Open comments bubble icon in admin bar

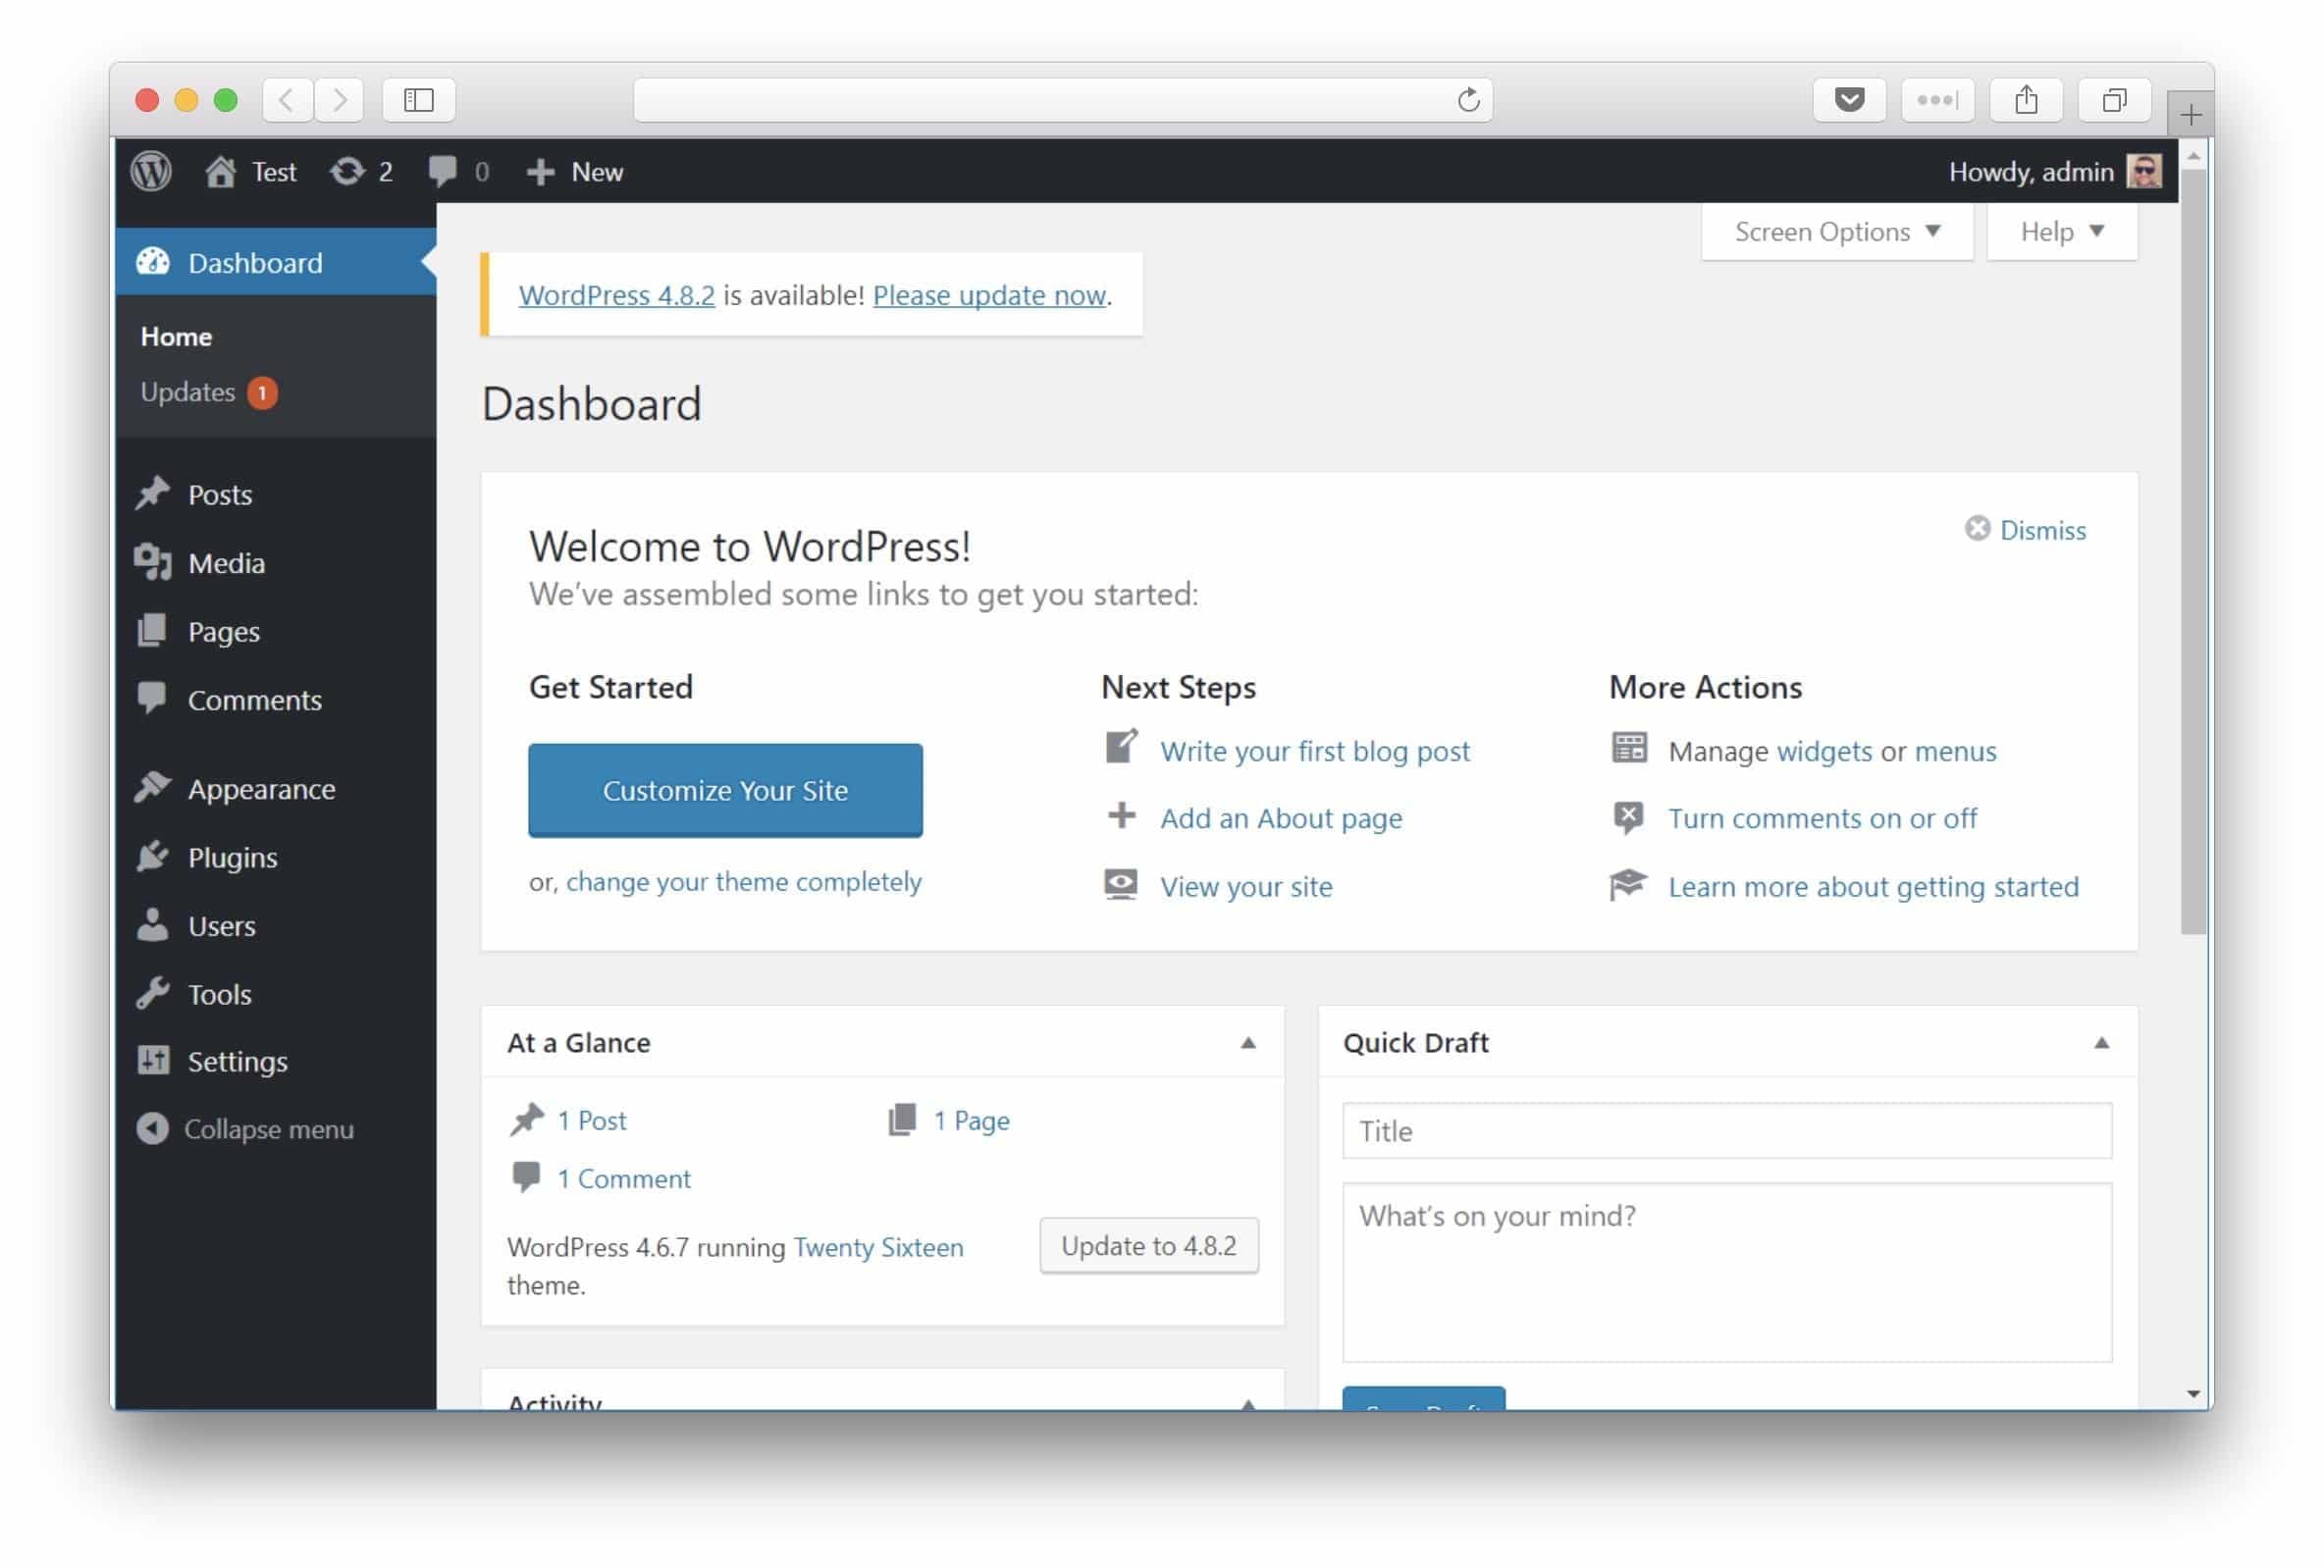(x=442, y=171)
